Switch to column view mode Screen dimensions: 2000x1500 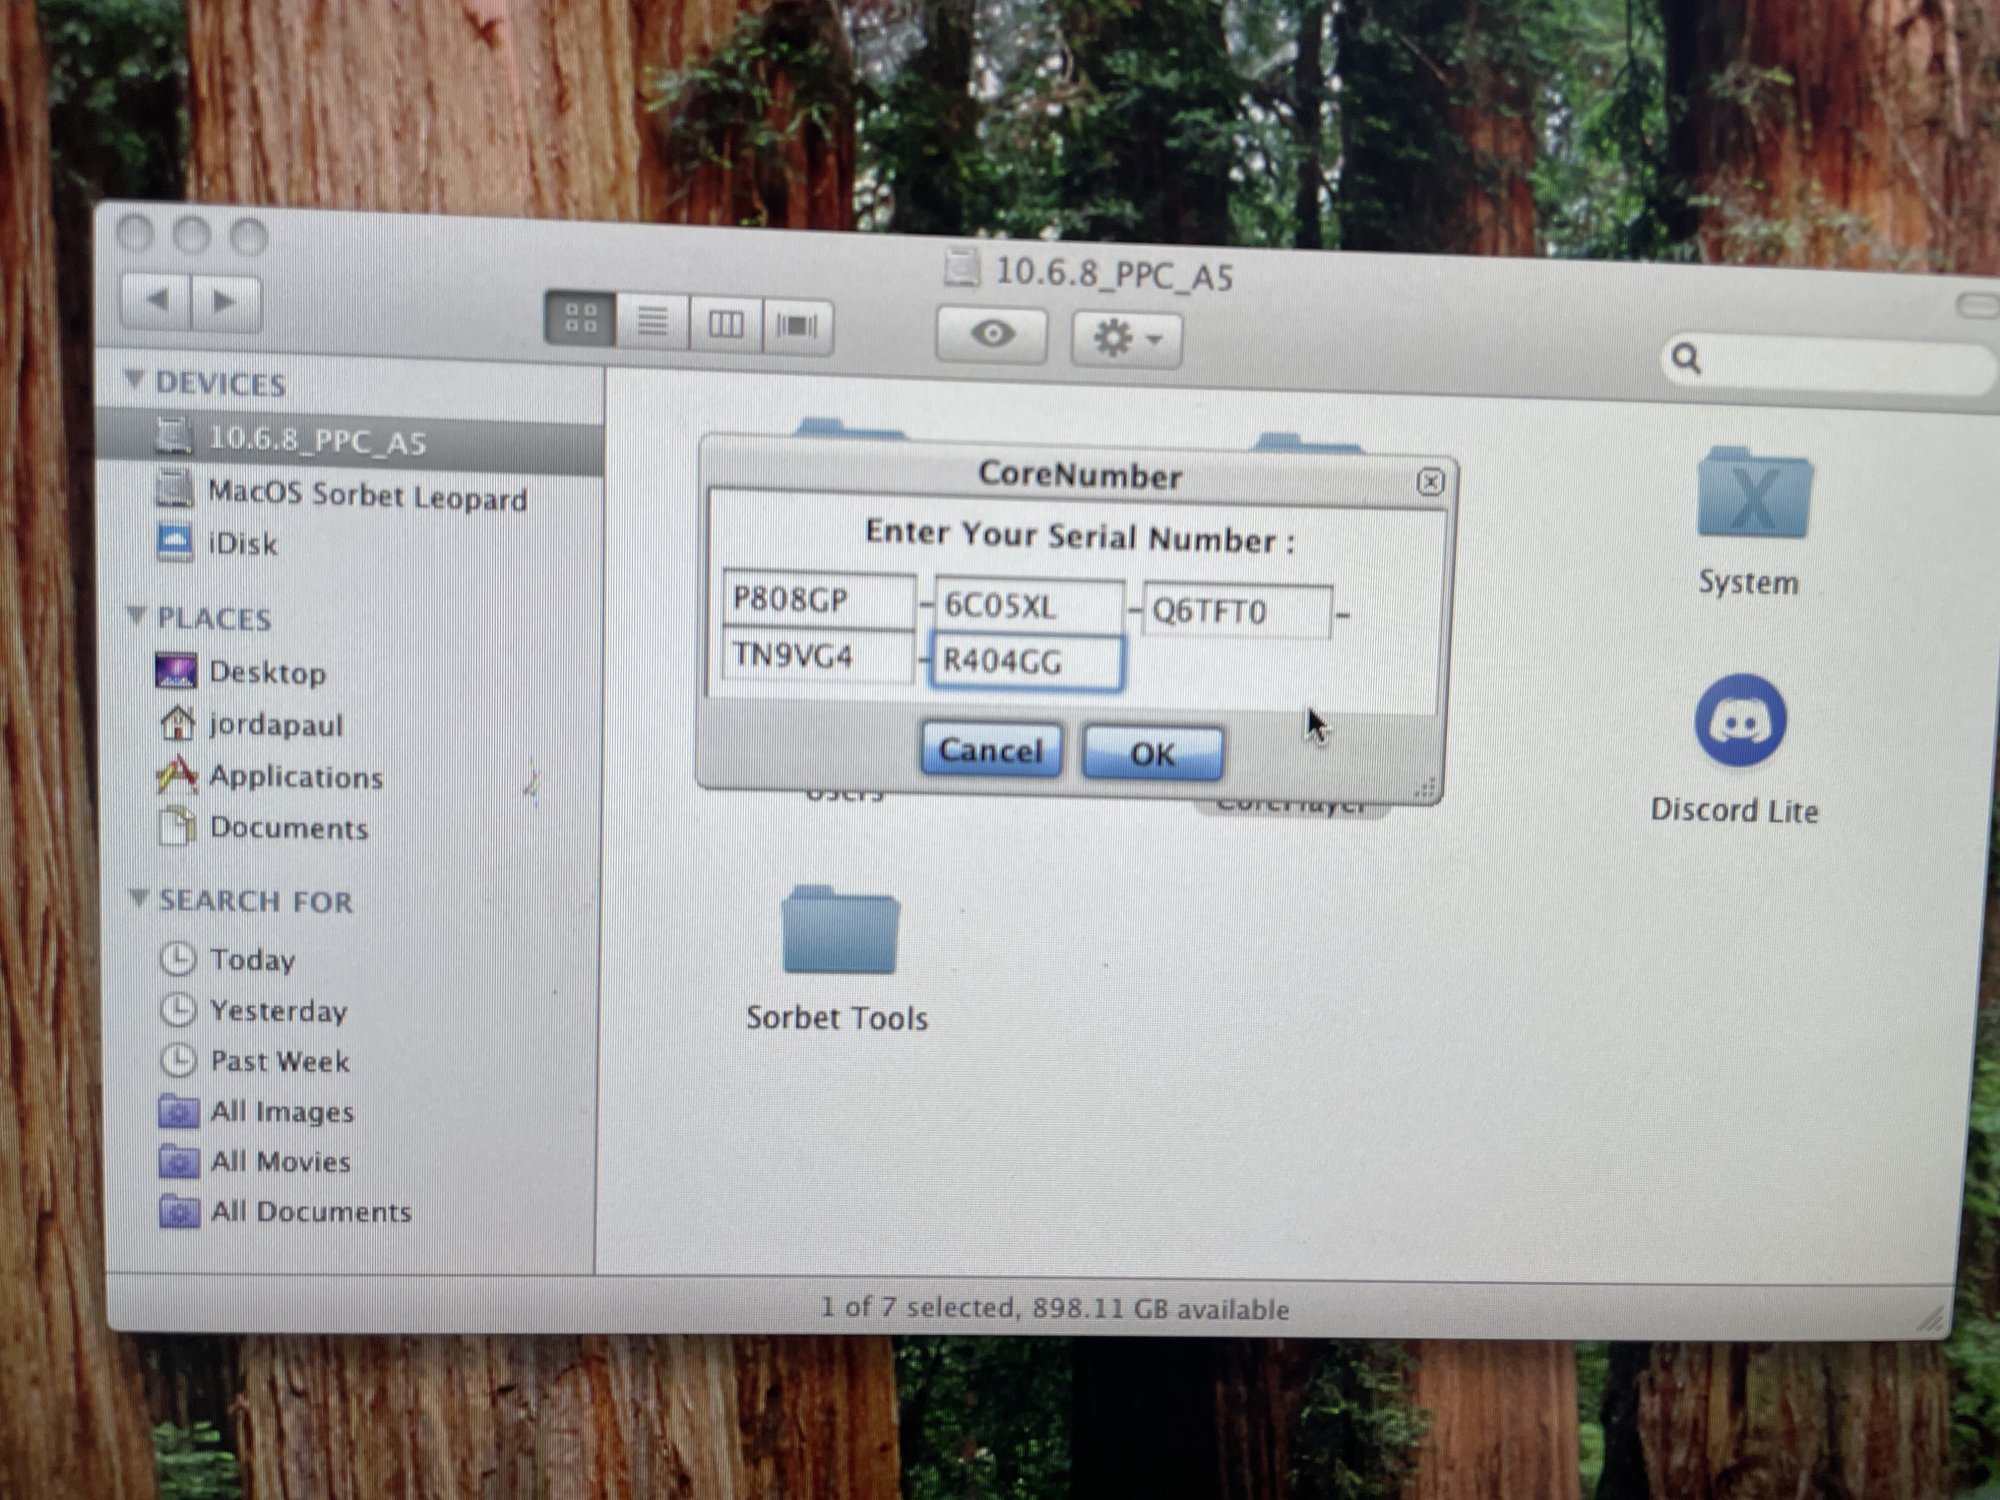[725, 324]
